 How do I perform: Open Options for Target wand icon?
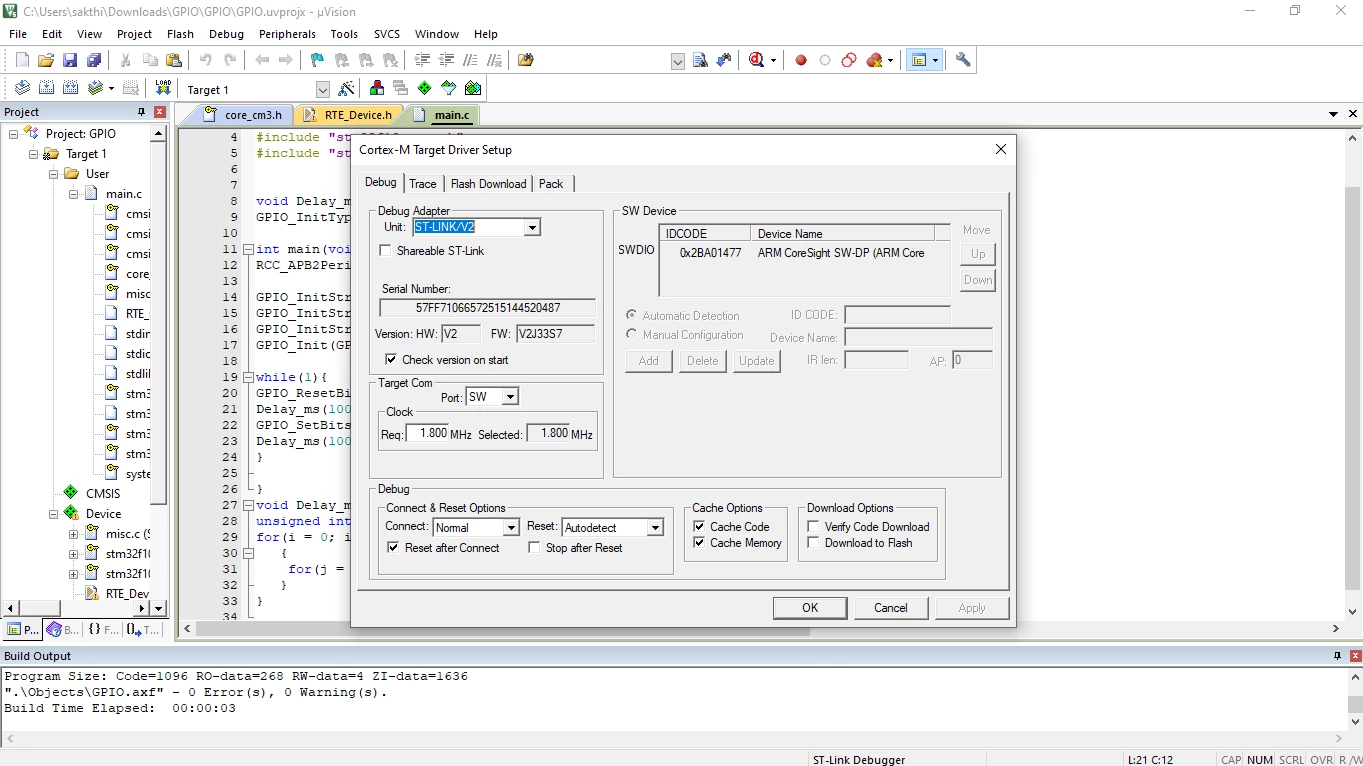click(x=346, y=88)
